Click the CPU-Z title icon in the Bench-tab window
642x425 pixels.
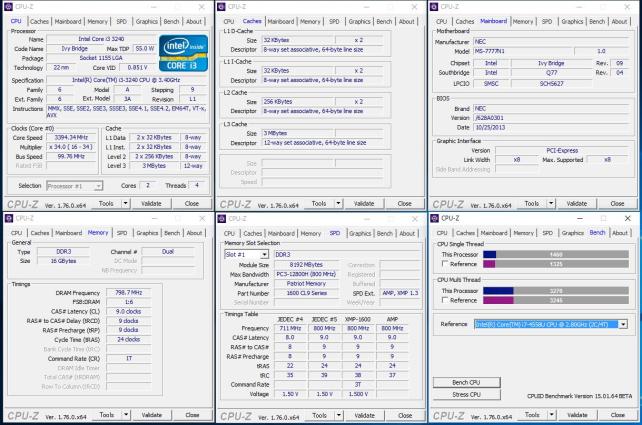tap(434, 218)
